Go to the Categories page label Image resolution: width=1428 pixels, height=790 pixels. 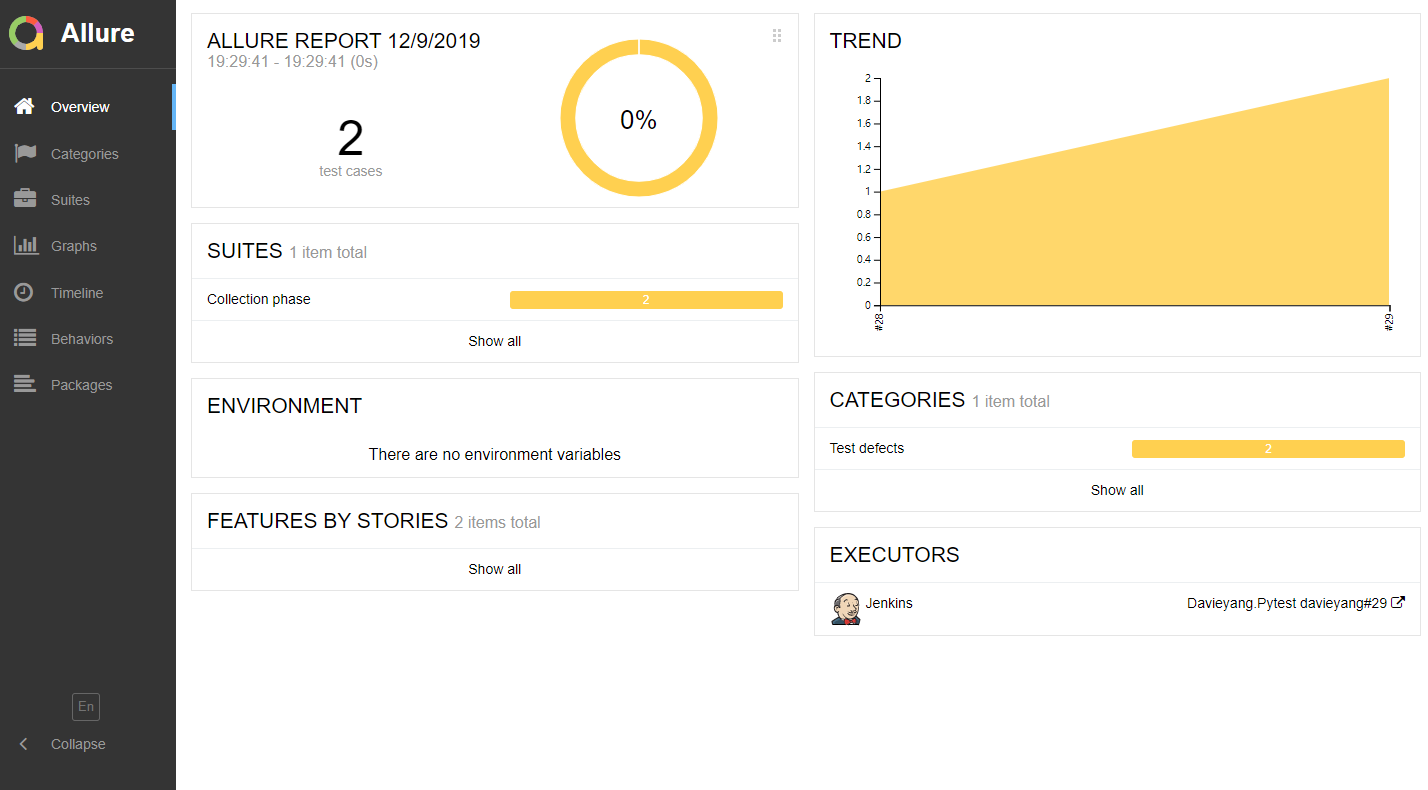coord(85,154)
